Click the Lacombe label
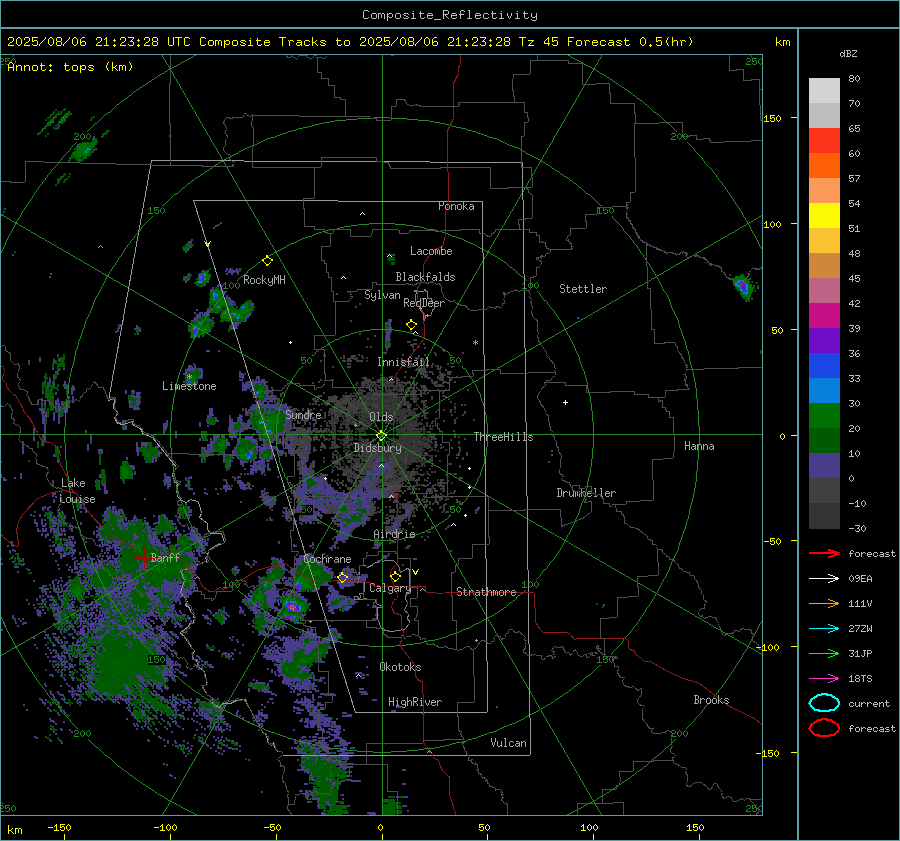Viewport: 900px width, 841px height. pyautogui.click(x=431, y=251)
